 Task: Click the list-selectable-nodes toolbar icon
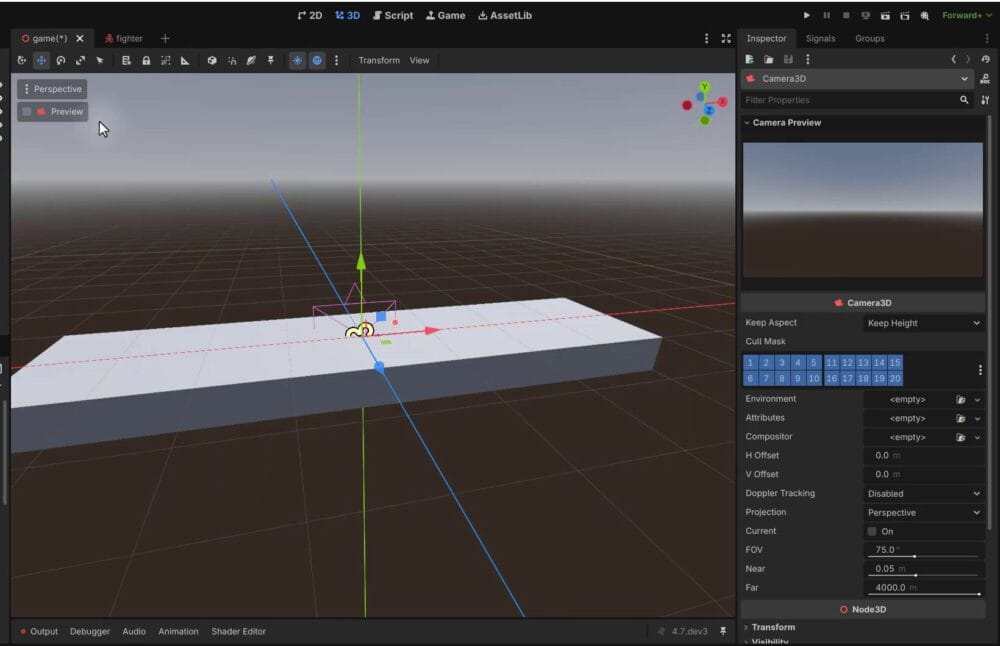[126, 61]
